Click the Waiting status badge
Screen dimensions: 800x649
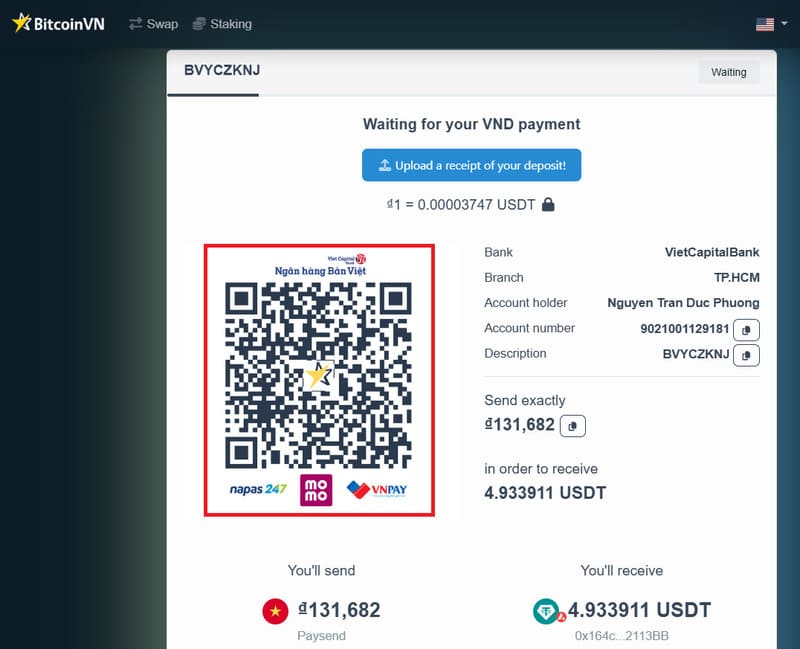729,72
